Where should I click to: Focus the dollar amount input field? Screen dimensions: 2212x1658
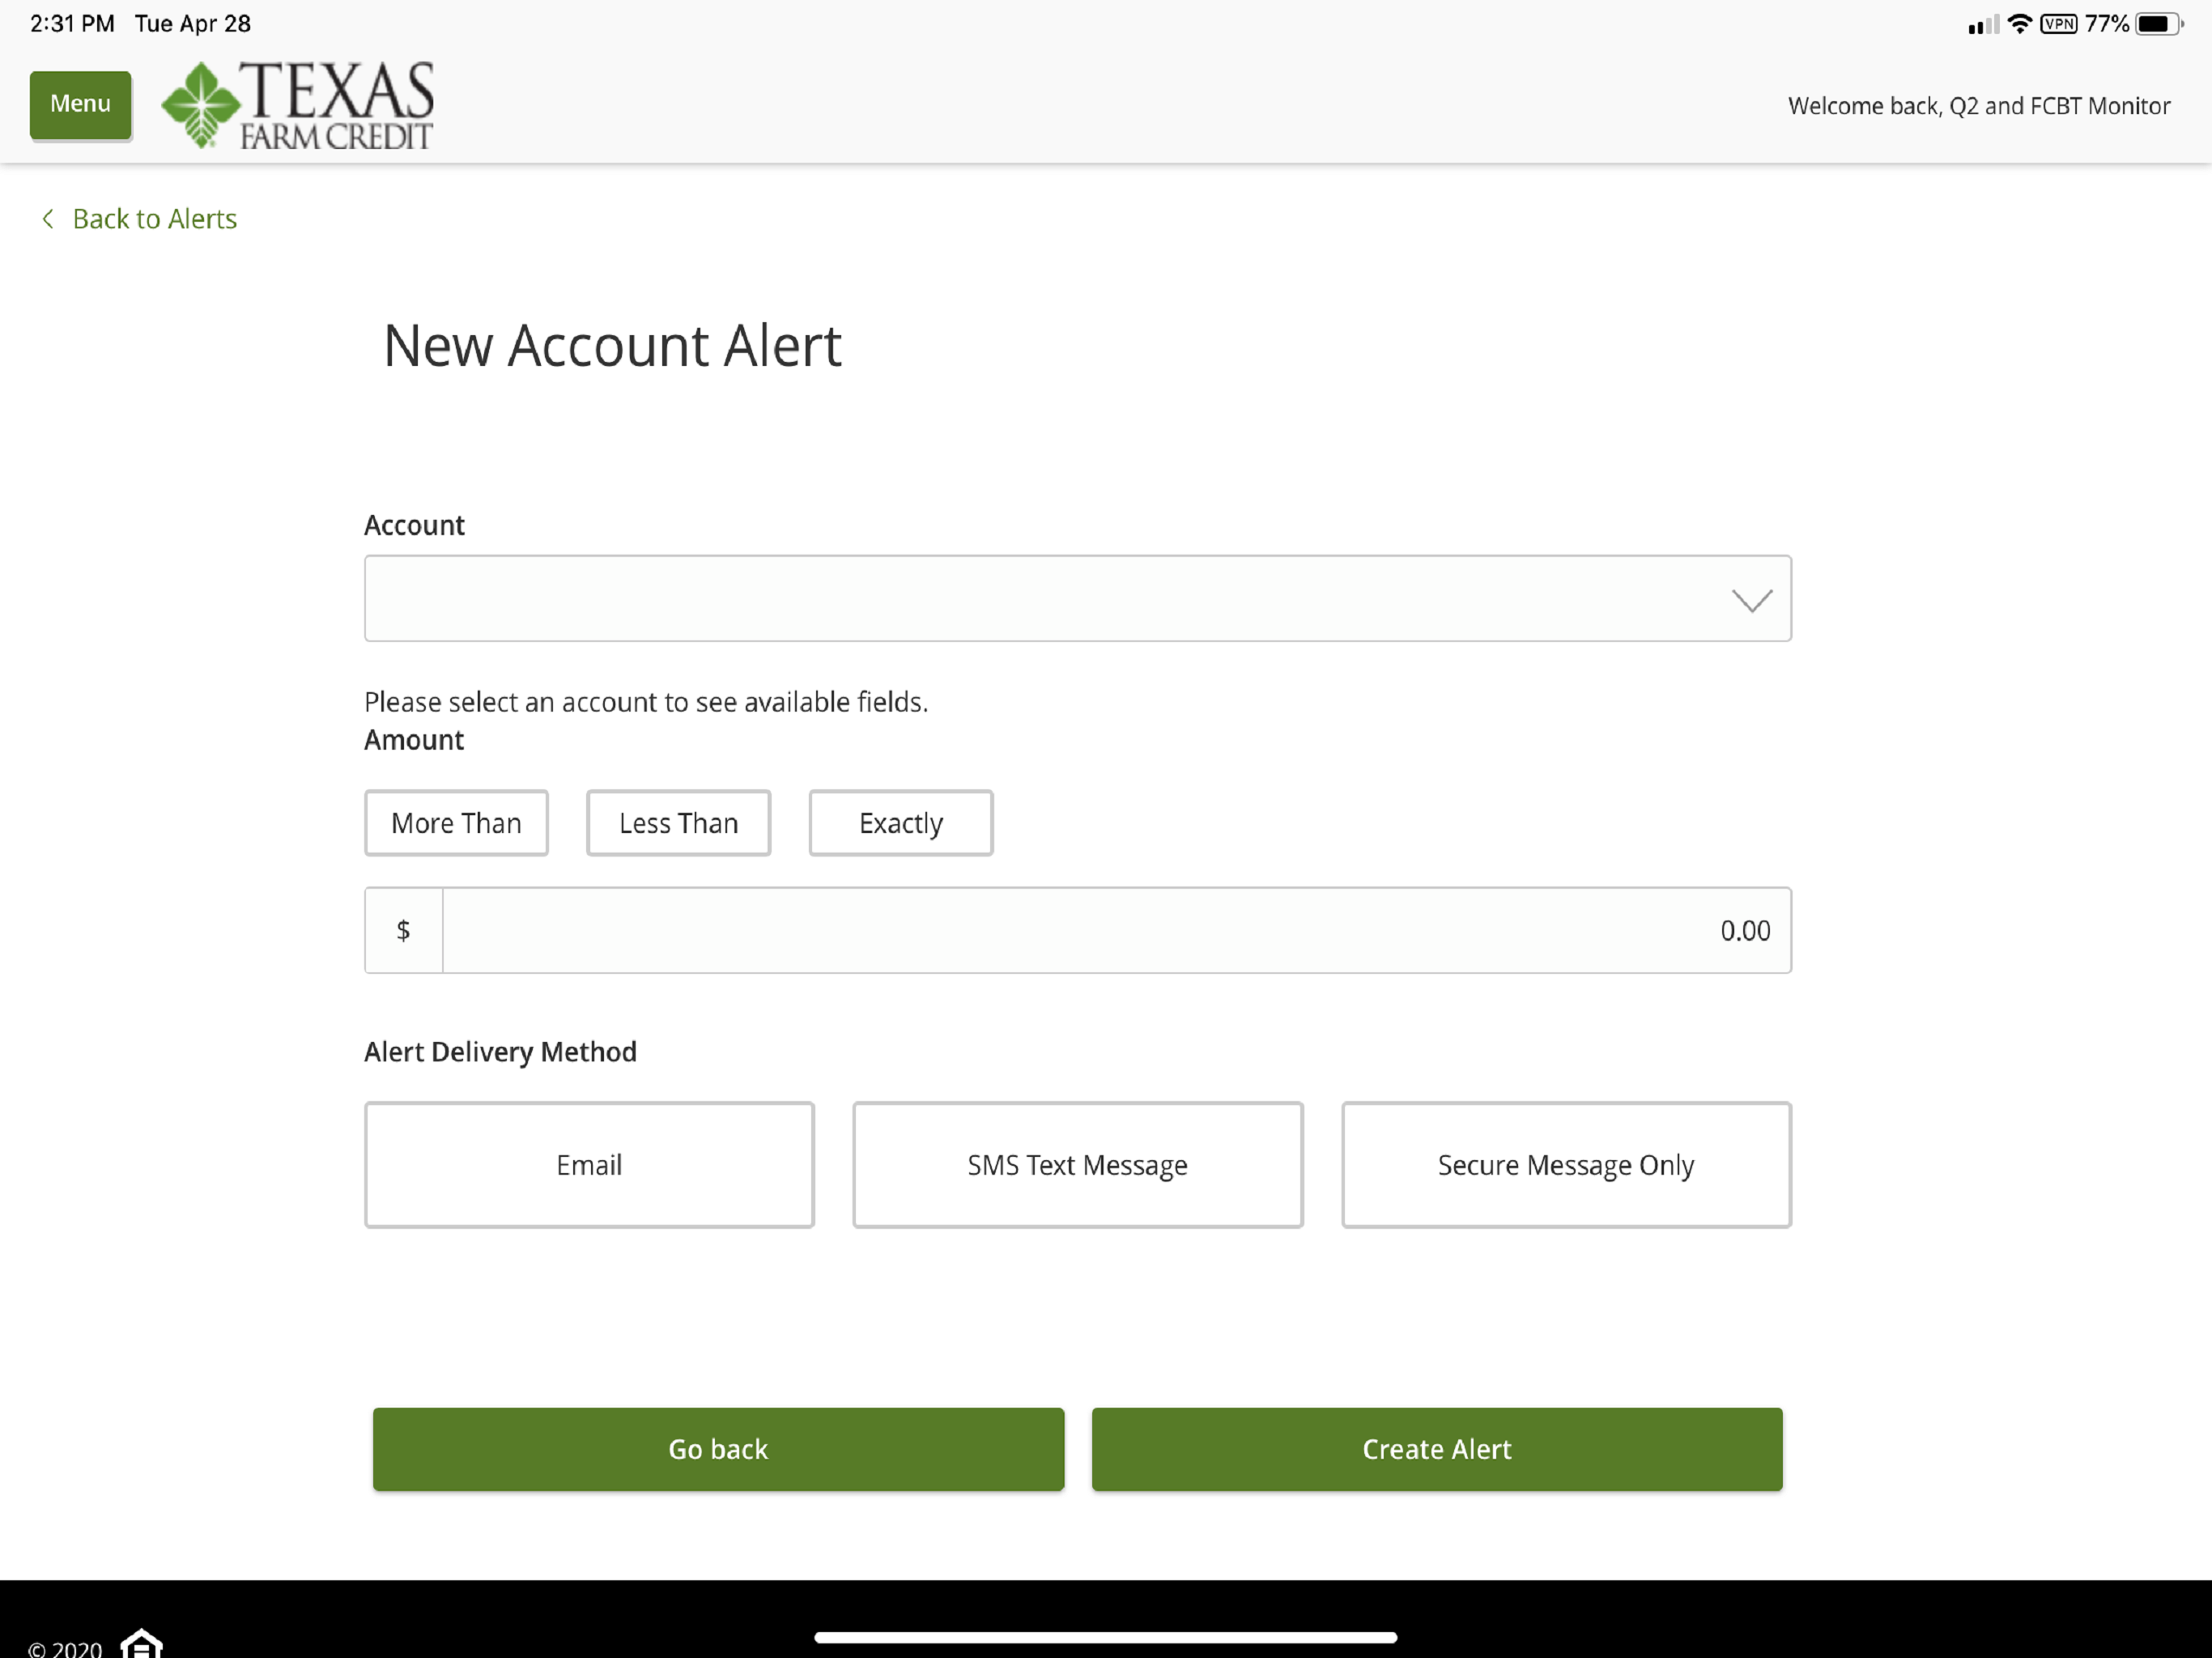pos(1116,930)
